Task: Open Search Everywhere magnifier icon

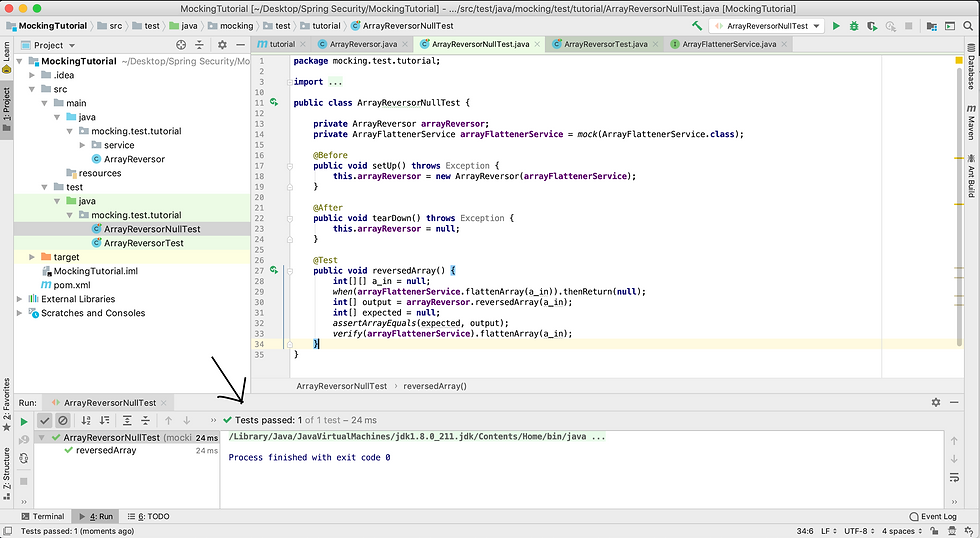Action: click(x=968, y=26)
